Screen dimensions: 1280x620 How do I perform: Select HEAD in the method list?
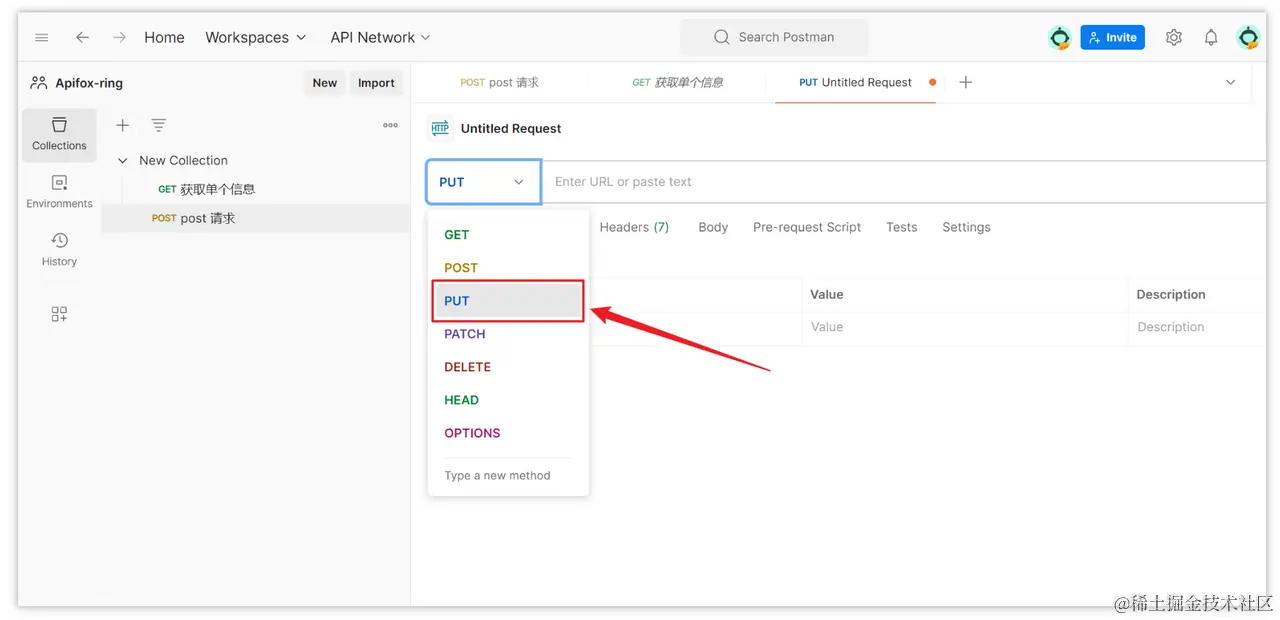point(508,400)
